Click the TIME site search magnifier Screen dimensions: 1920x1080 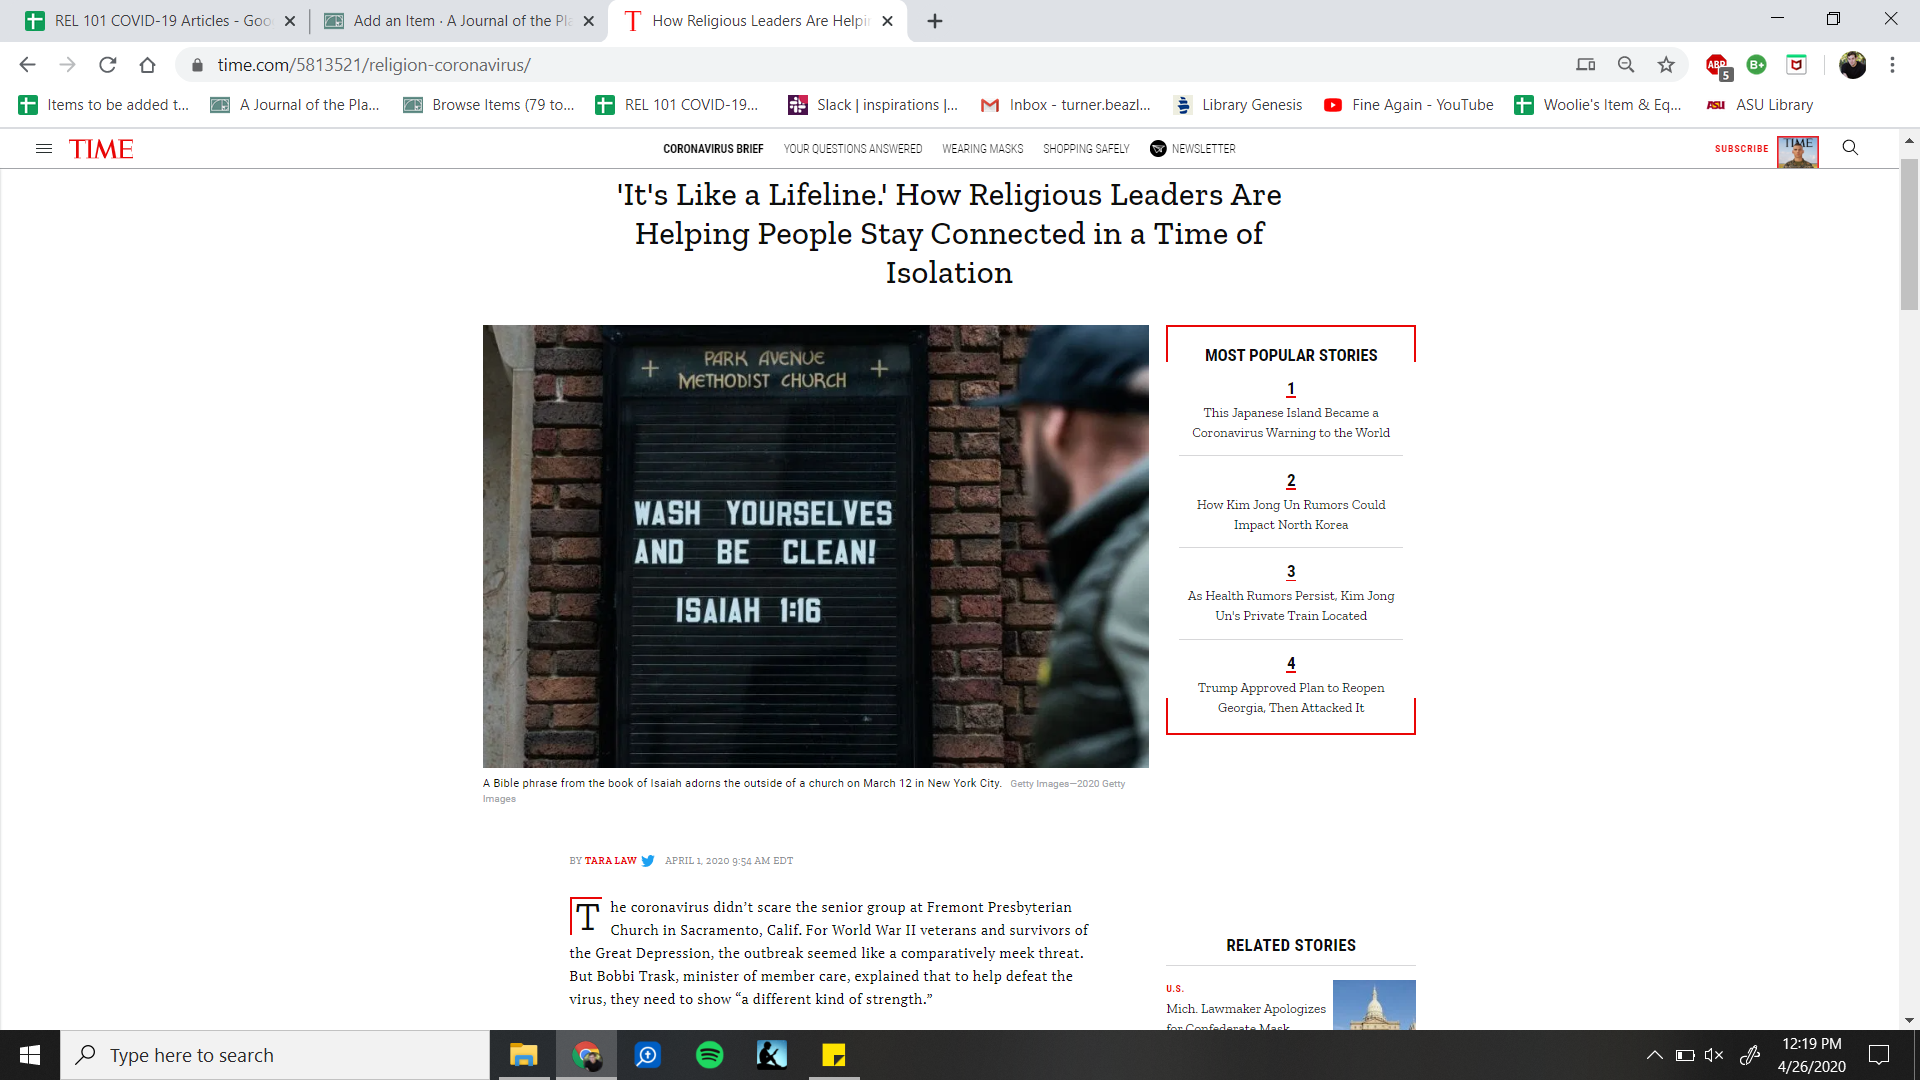click(x=1850, y=148)
